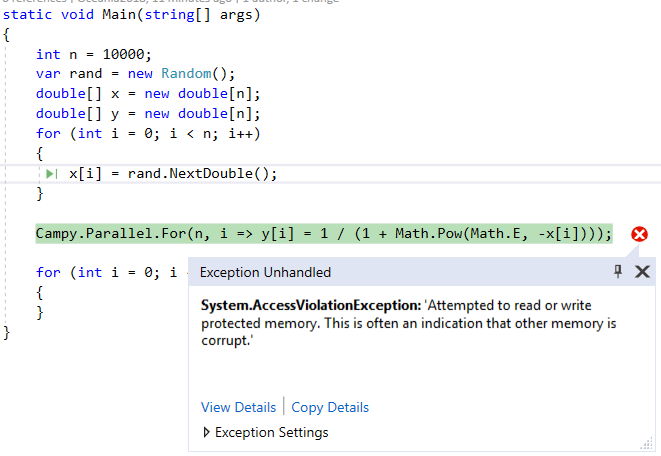Click 'static void Main(string[] args)' declaration

tap(132, 15)
